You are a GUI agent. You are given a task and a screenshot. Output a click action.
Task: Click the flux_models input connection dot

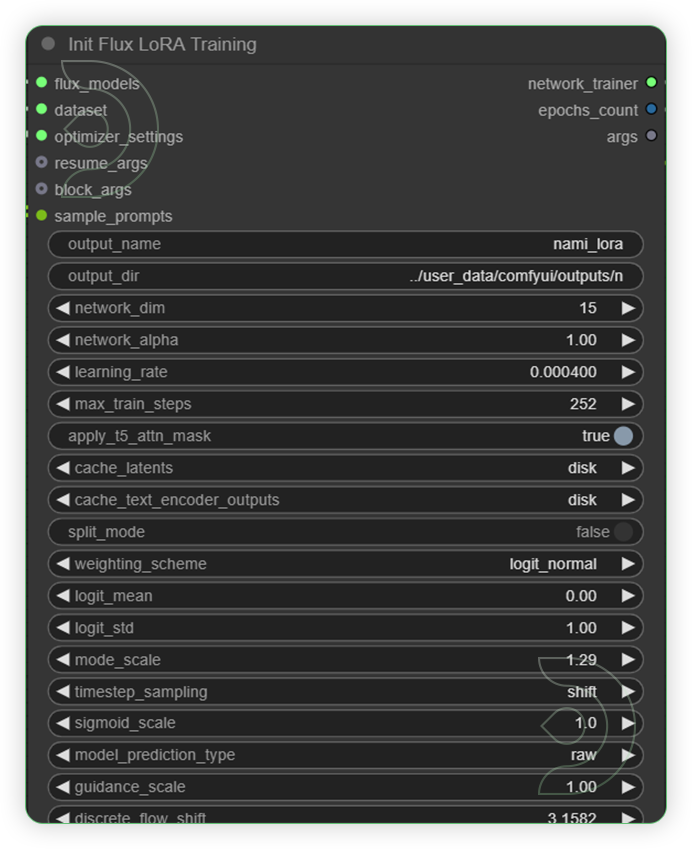[x=41, y=84]
